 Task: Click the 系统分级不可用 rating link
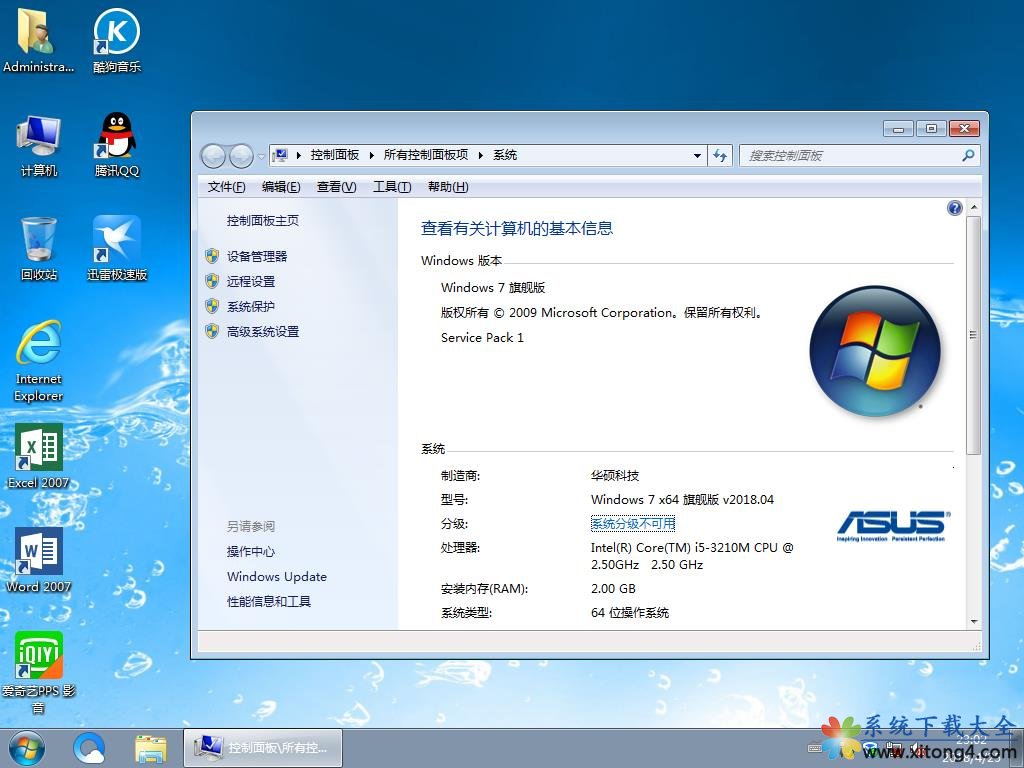click(633, 524)
